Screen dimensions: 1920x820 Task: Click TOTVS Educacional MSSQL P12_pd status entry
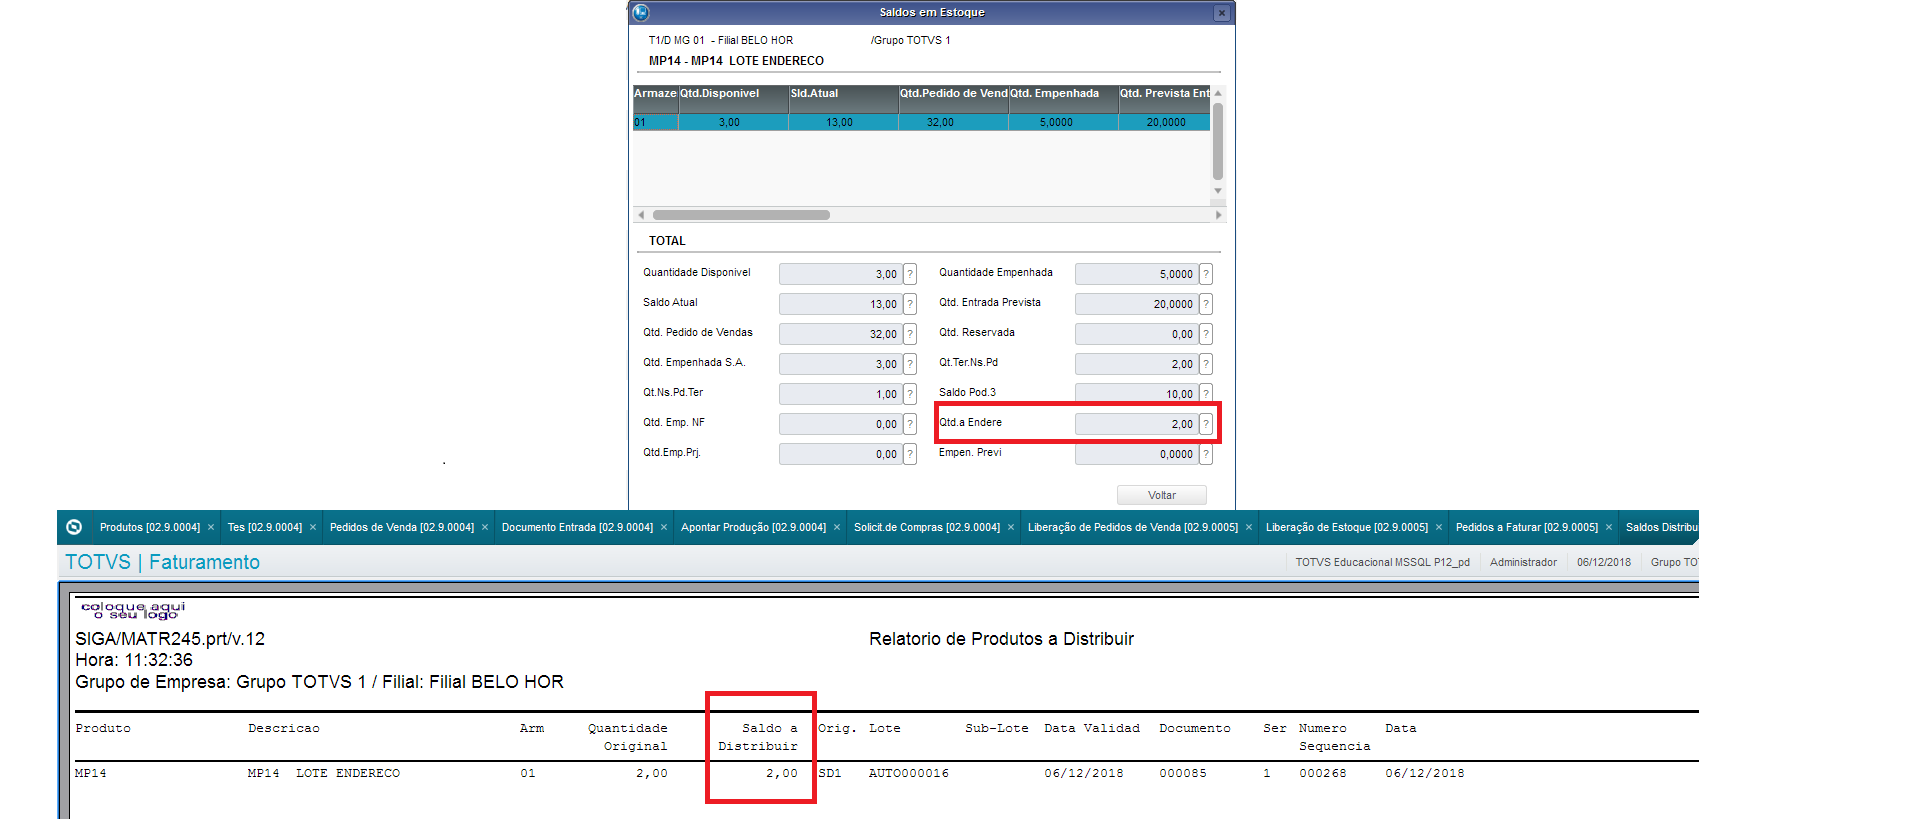[x=1383, y=562]
